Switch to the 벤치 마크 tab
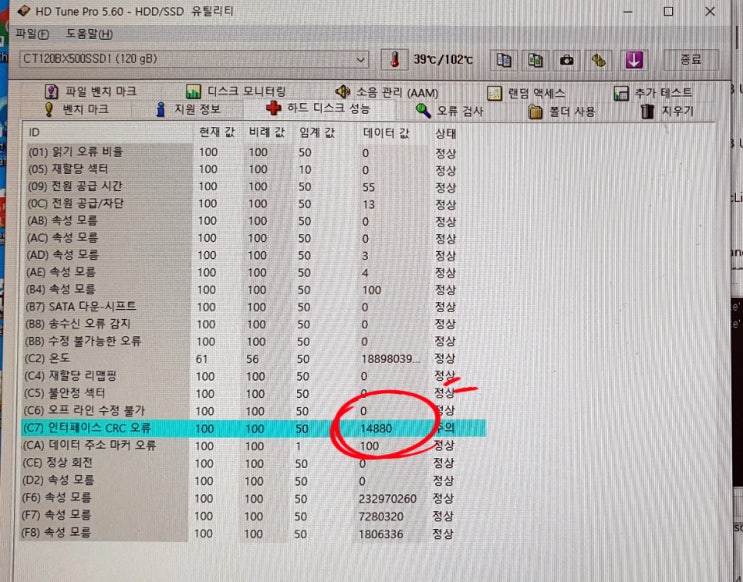This screenshot has width=743, height=582. click(x=76, y=109)
